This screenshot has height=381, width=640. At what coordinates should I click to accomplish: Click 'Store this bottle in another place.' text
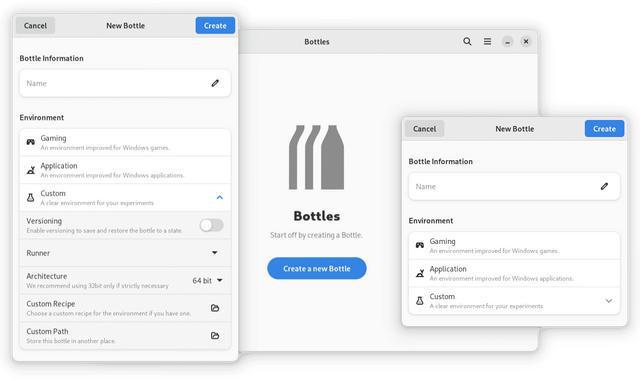coord(71,341)
